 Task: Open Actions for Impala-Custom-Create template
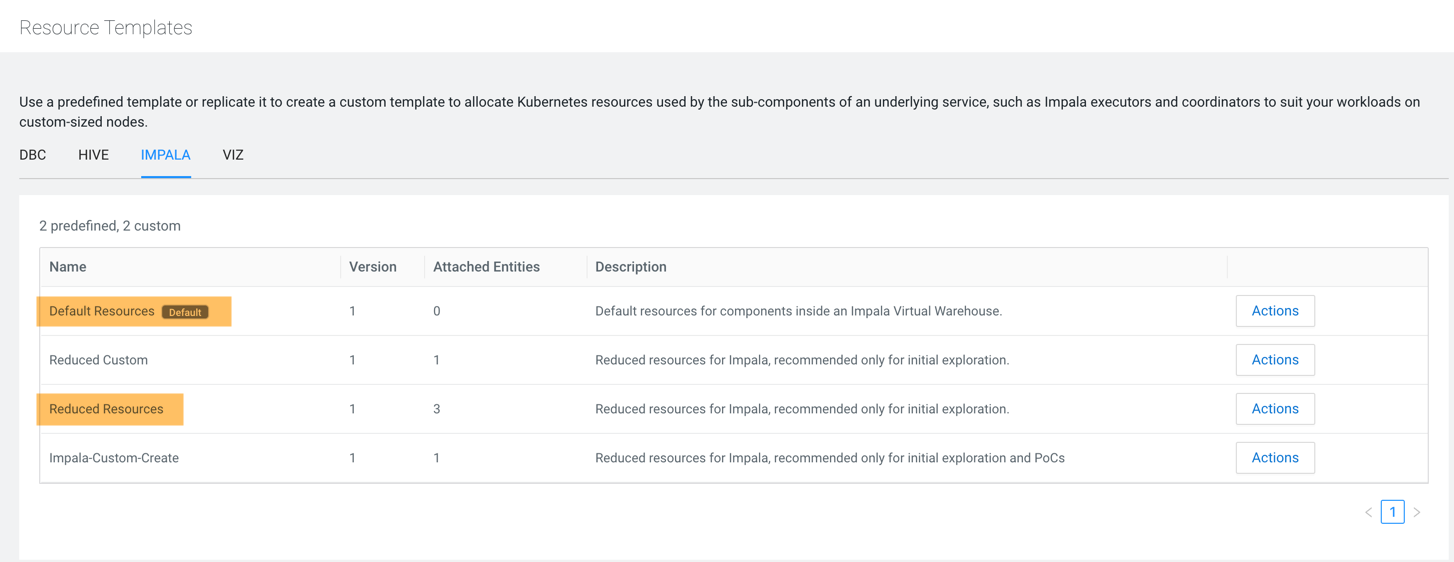[x=1274, y=458]
